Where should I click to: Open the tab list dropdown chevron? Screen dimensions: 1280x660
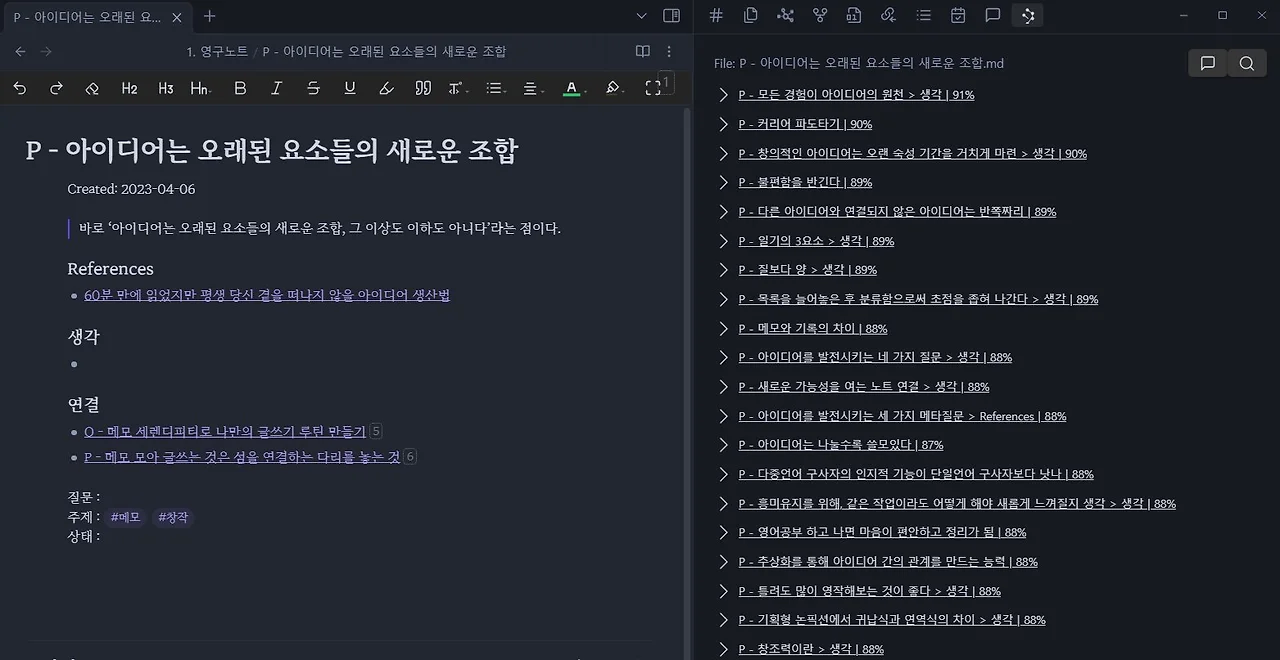[642, 16]
